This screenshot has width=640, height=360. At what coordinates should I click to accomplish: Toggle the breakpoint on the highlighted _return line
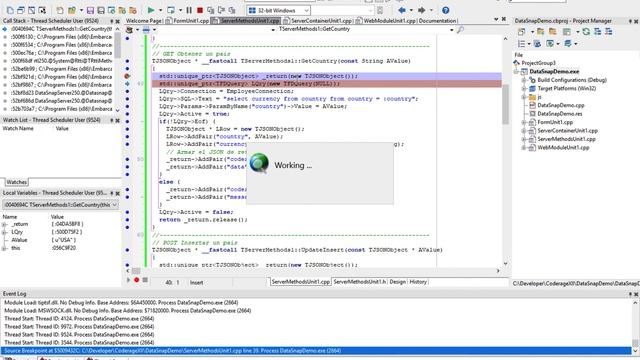pos(127,76)
